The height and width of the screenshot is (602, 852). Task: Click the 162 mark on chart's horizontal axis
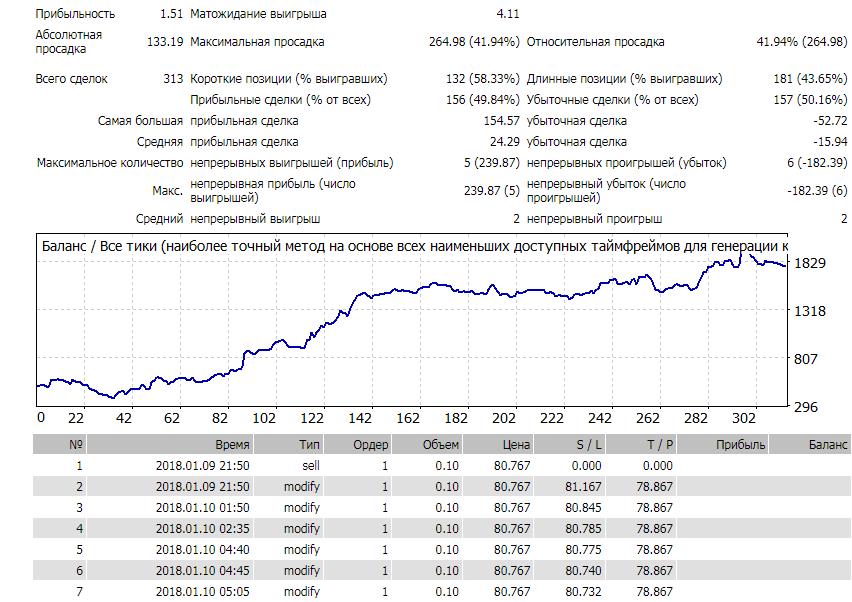[x=408, y=418]
